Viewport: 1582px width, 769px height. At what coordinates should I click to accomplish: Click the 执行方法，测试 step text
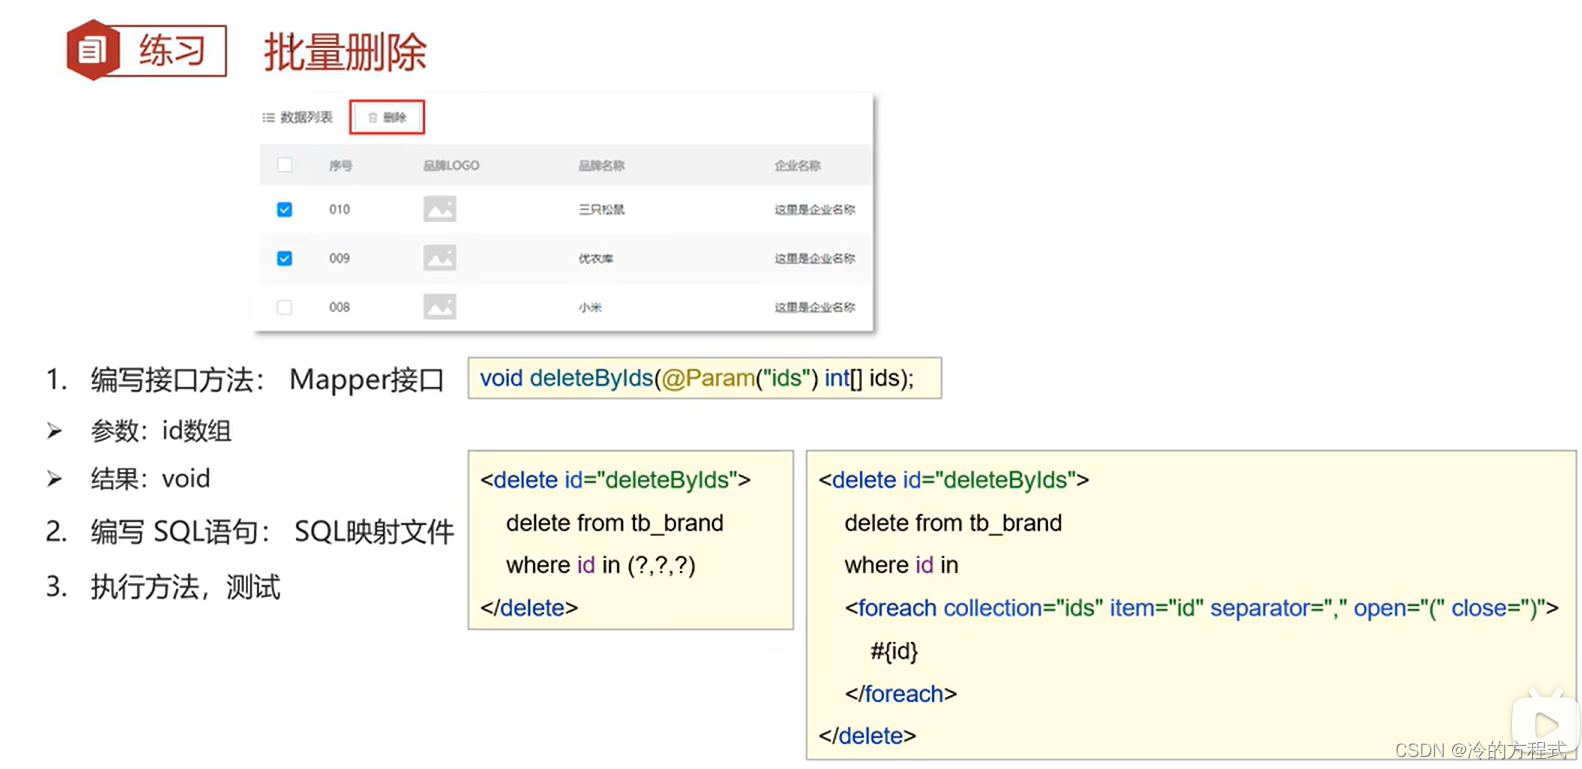185,587
